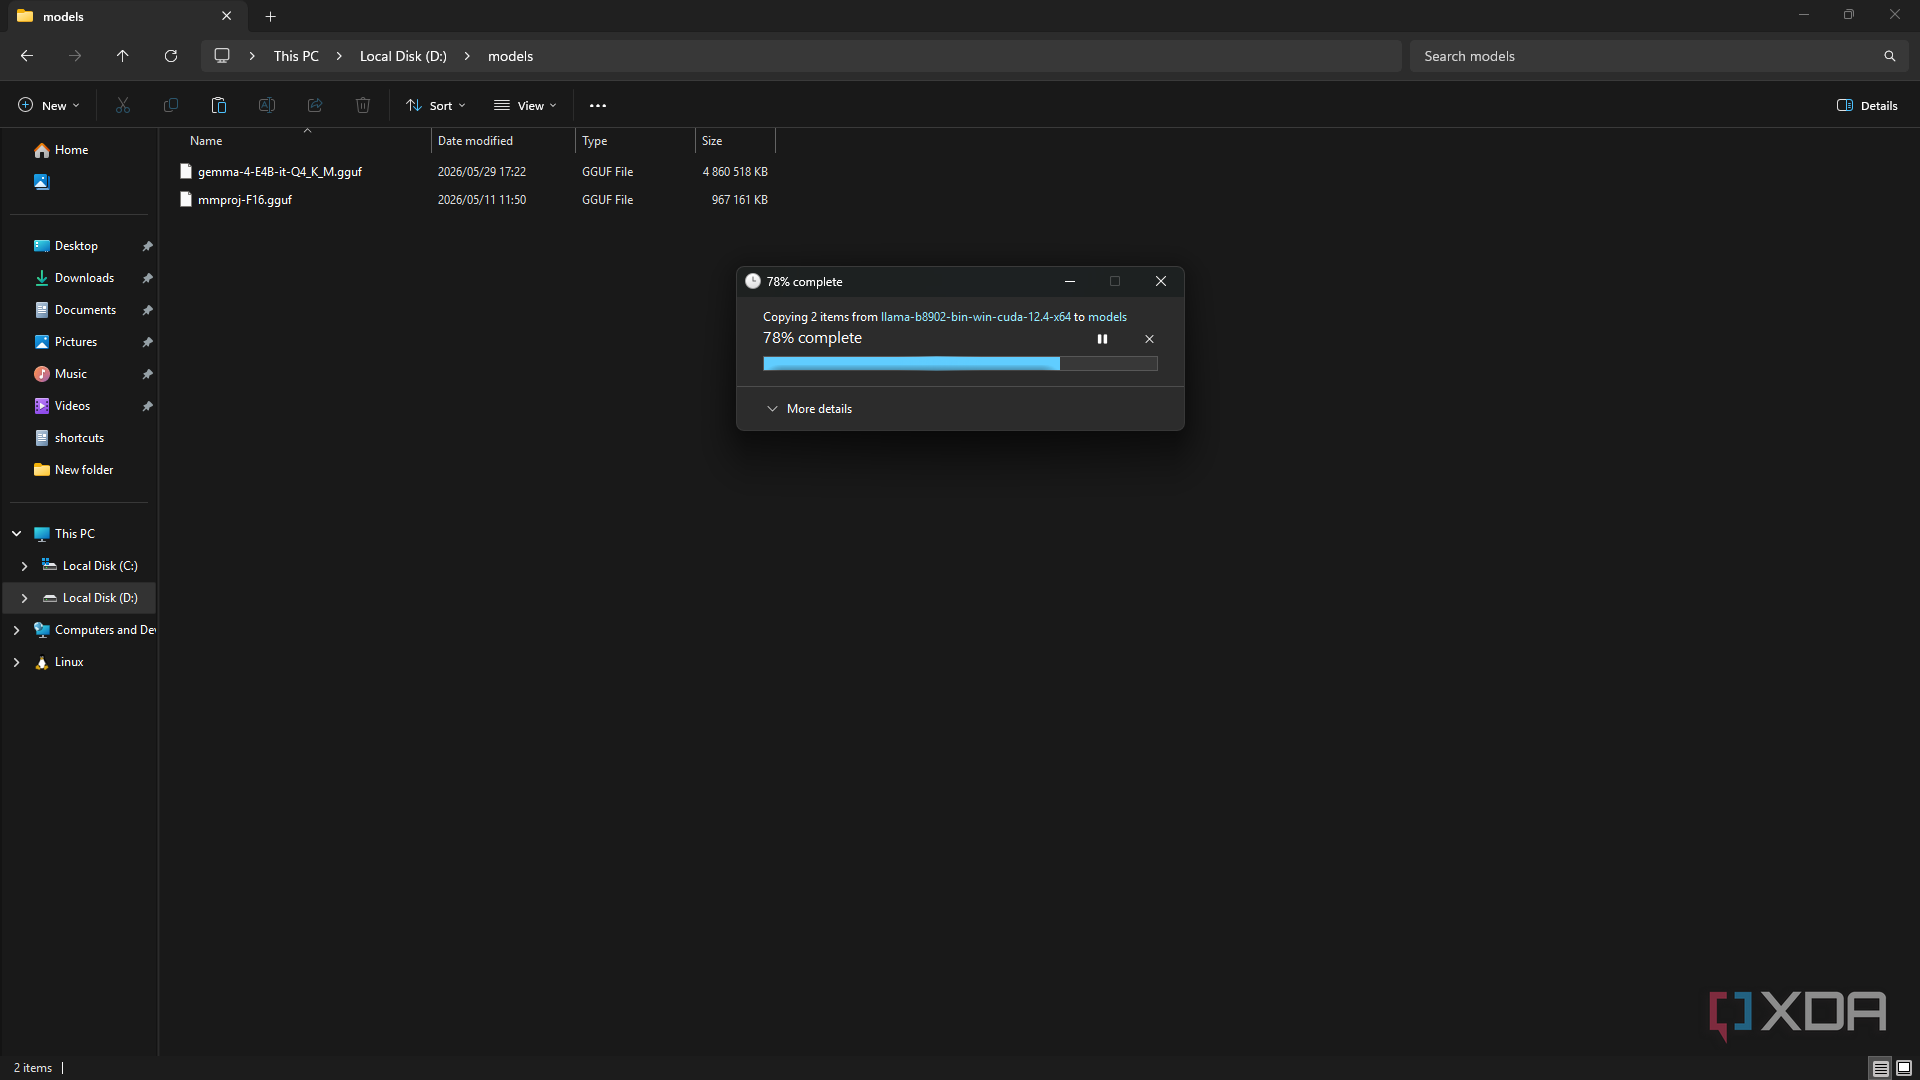
Task: Navigate up one folder level arrow
Action: point(123,56)
